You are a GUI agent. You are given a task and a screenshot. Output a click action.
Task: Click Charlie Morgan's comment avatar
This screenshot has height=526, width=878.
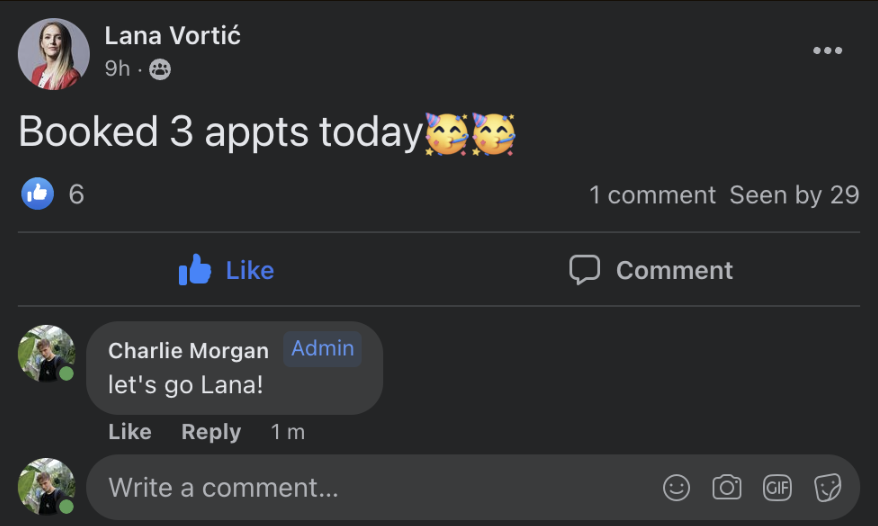pyautogui.click(x=46, y=353)
